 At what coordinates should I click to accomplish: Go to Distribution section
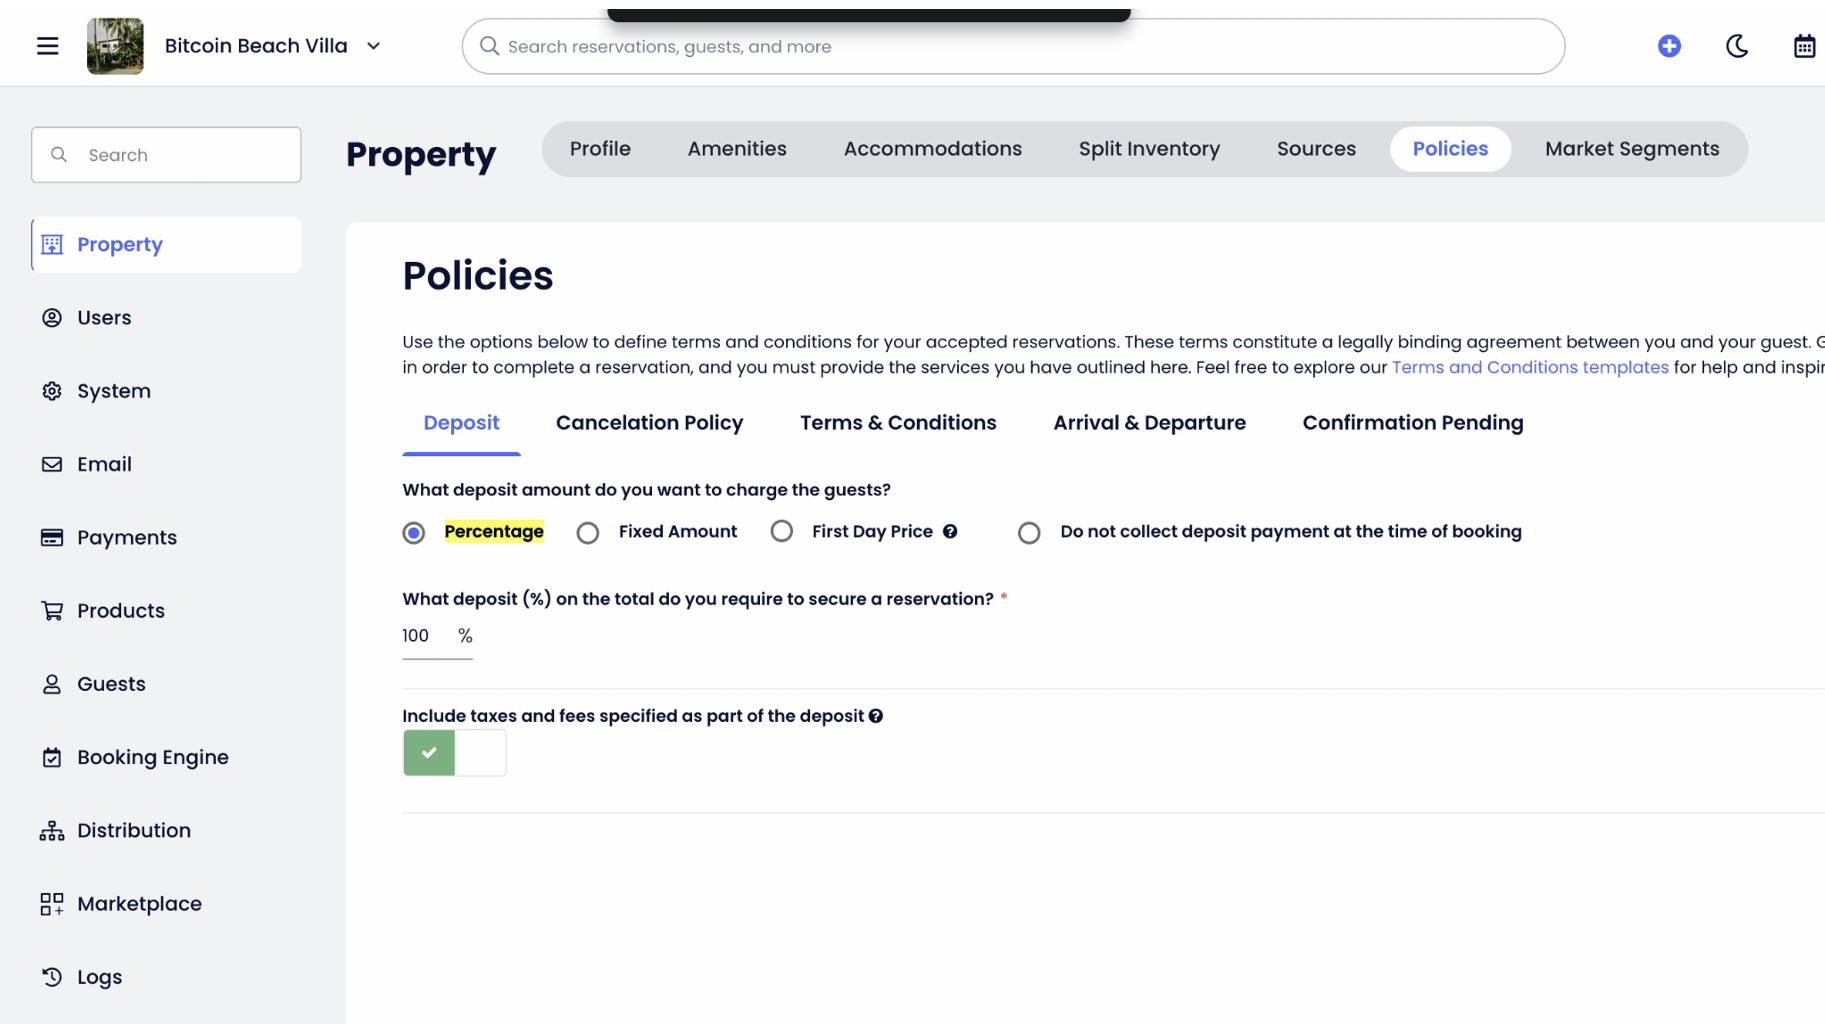click(x=133, y=830)
